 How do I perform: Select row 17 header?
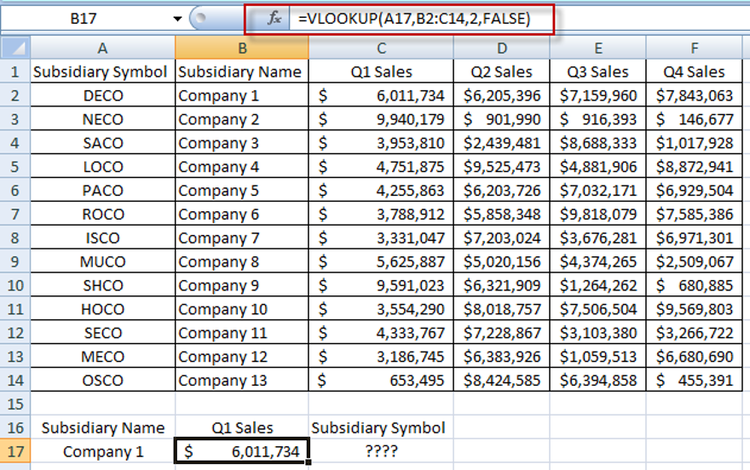point(16,451)
